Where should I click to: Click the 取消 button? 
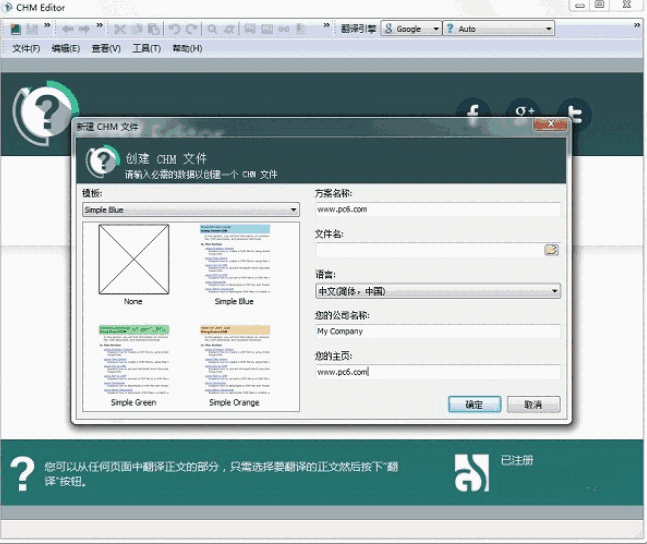[x=533, y=404]
